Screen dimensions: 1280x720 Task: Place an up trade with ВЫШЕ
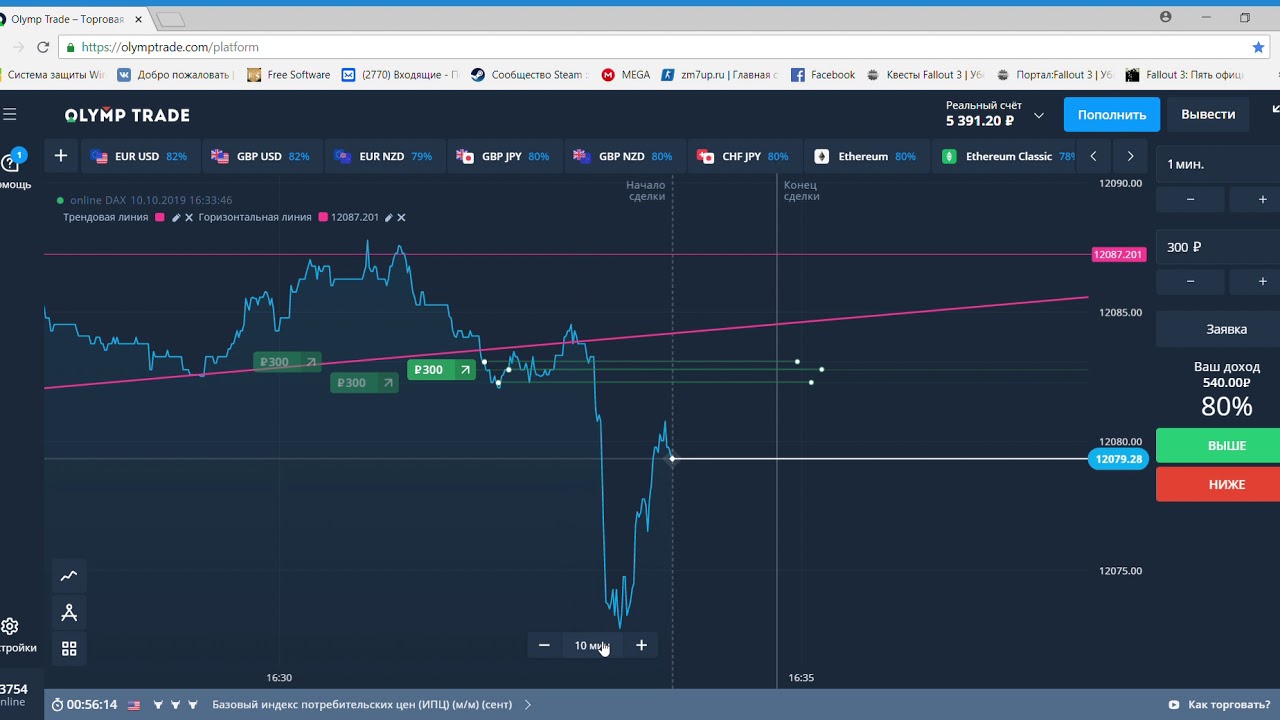[1218, 445]
